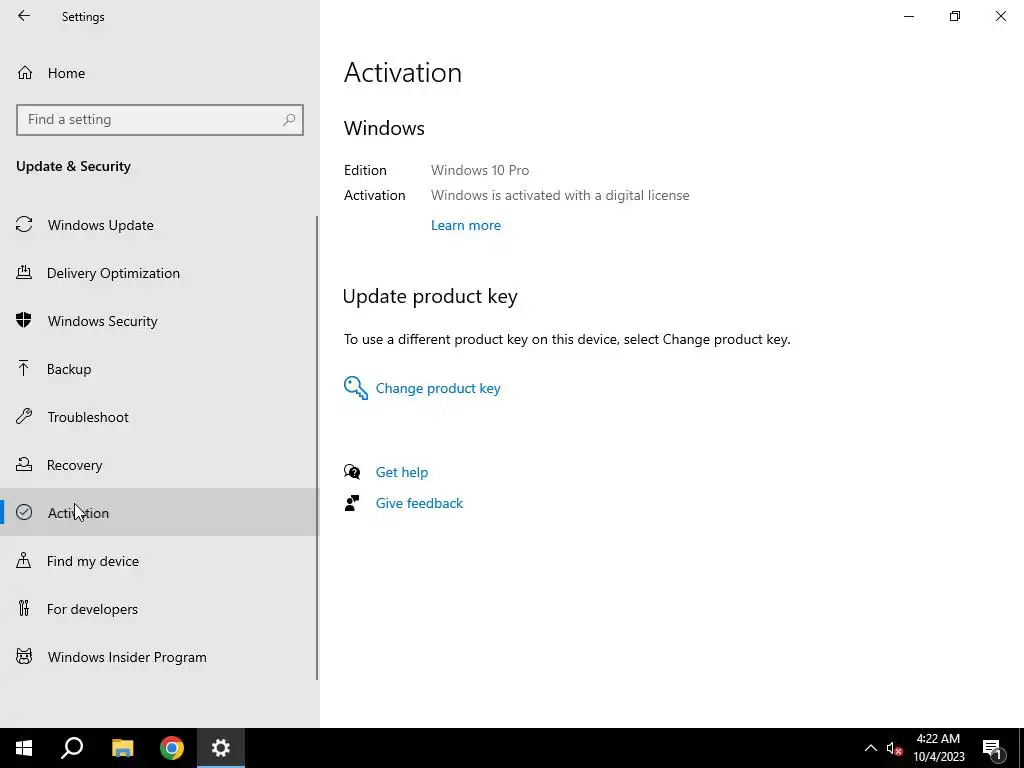Select the Windows Security shield icon

[x=24, y=321]
